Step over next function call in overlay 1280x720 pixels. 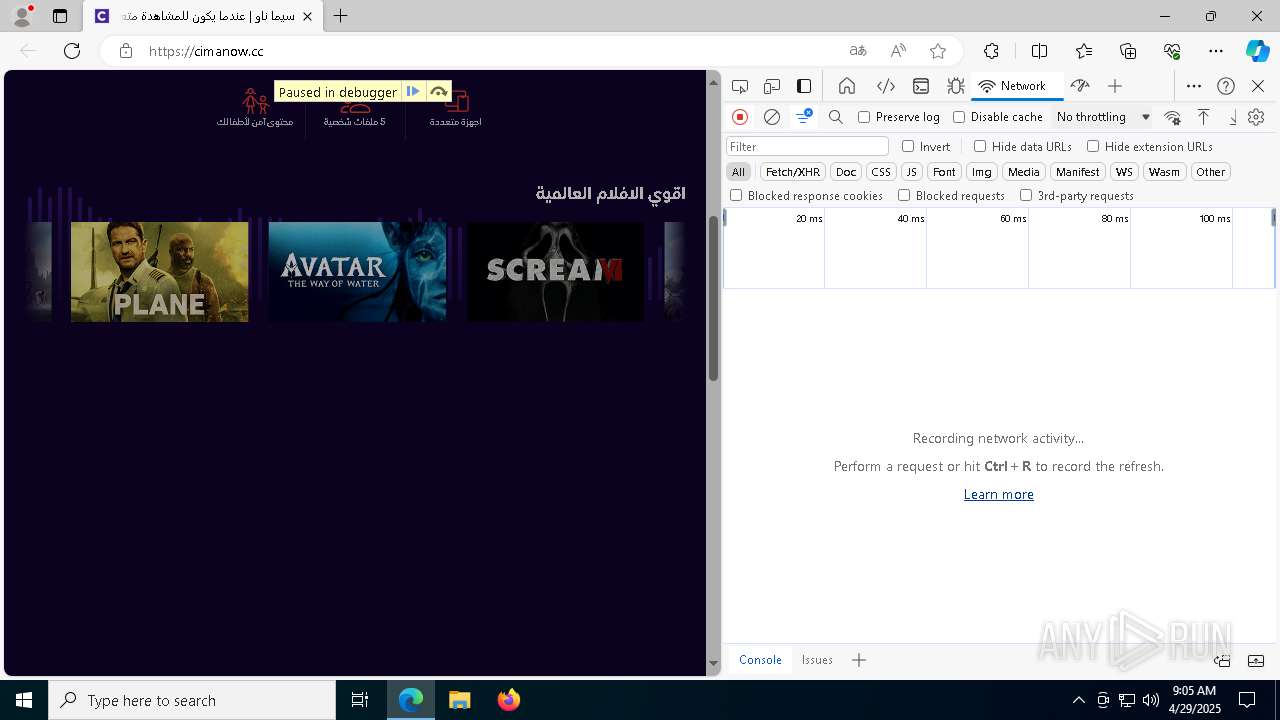(439, 91)
